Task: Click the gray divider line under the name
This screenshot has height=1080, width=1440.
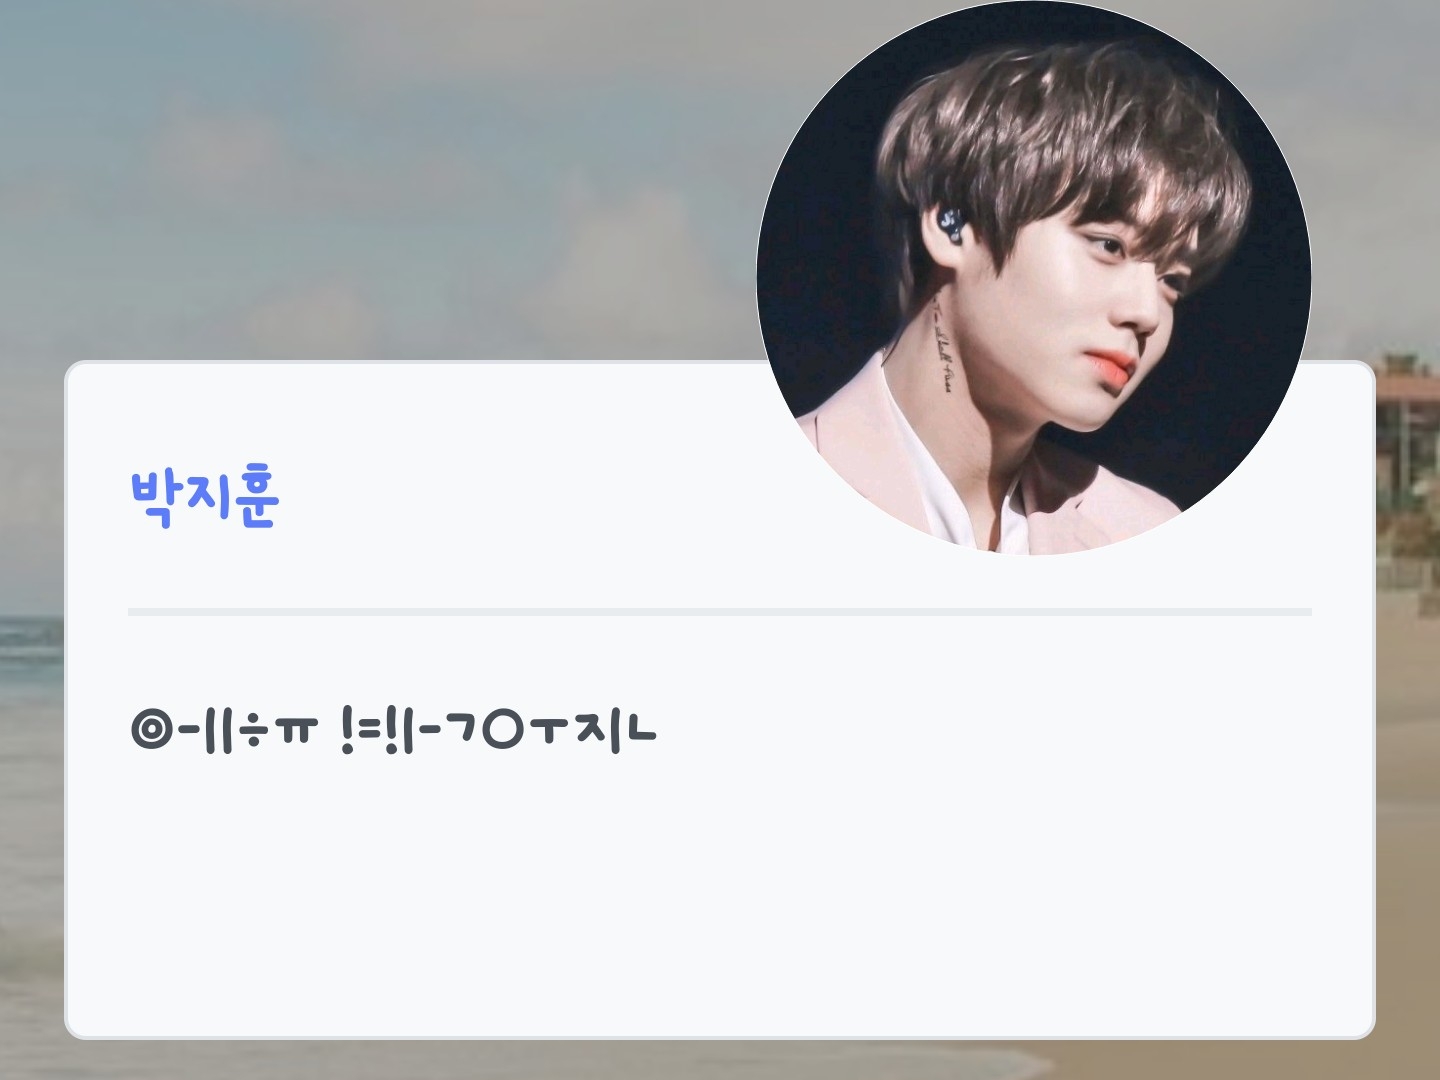Action: [720, 611]
